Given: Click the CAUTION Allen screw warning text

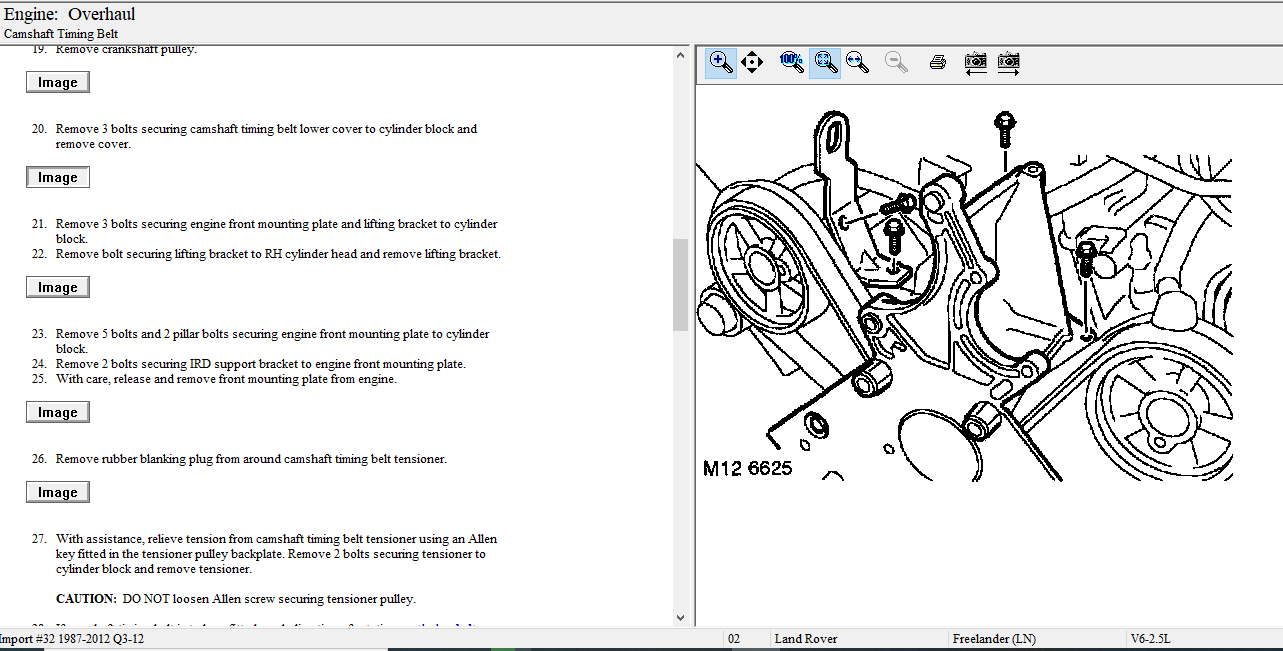Looking at the screenshot, I should point(236,599).
